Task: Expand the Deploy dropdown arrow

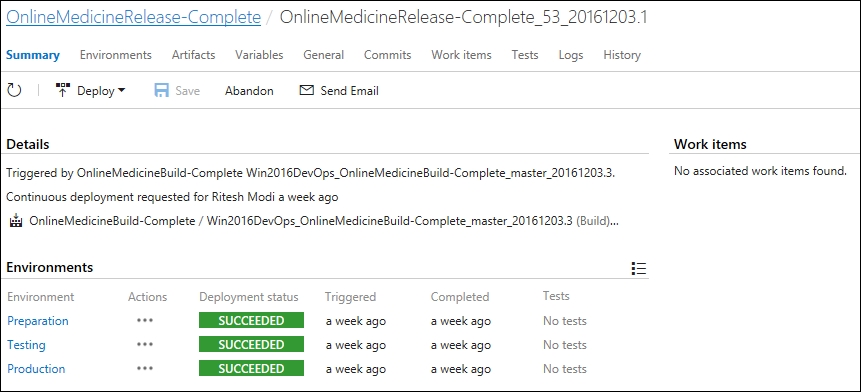Action: coord(121,91)
